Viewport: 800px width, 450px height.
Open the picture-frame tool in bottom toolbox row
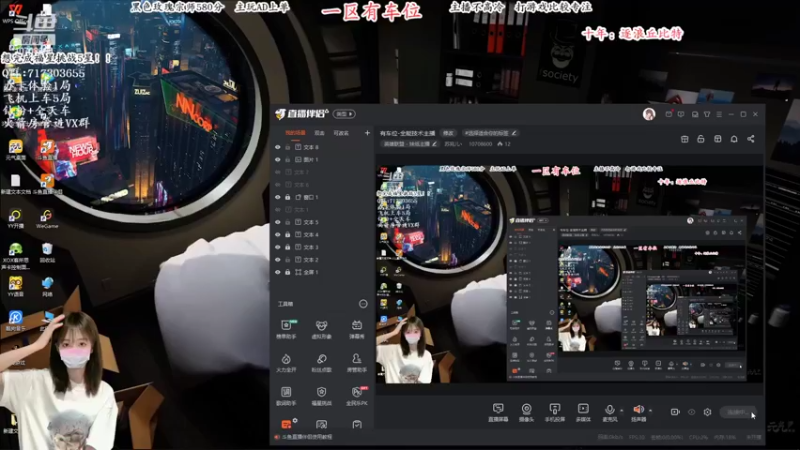(x=321, y=424)
